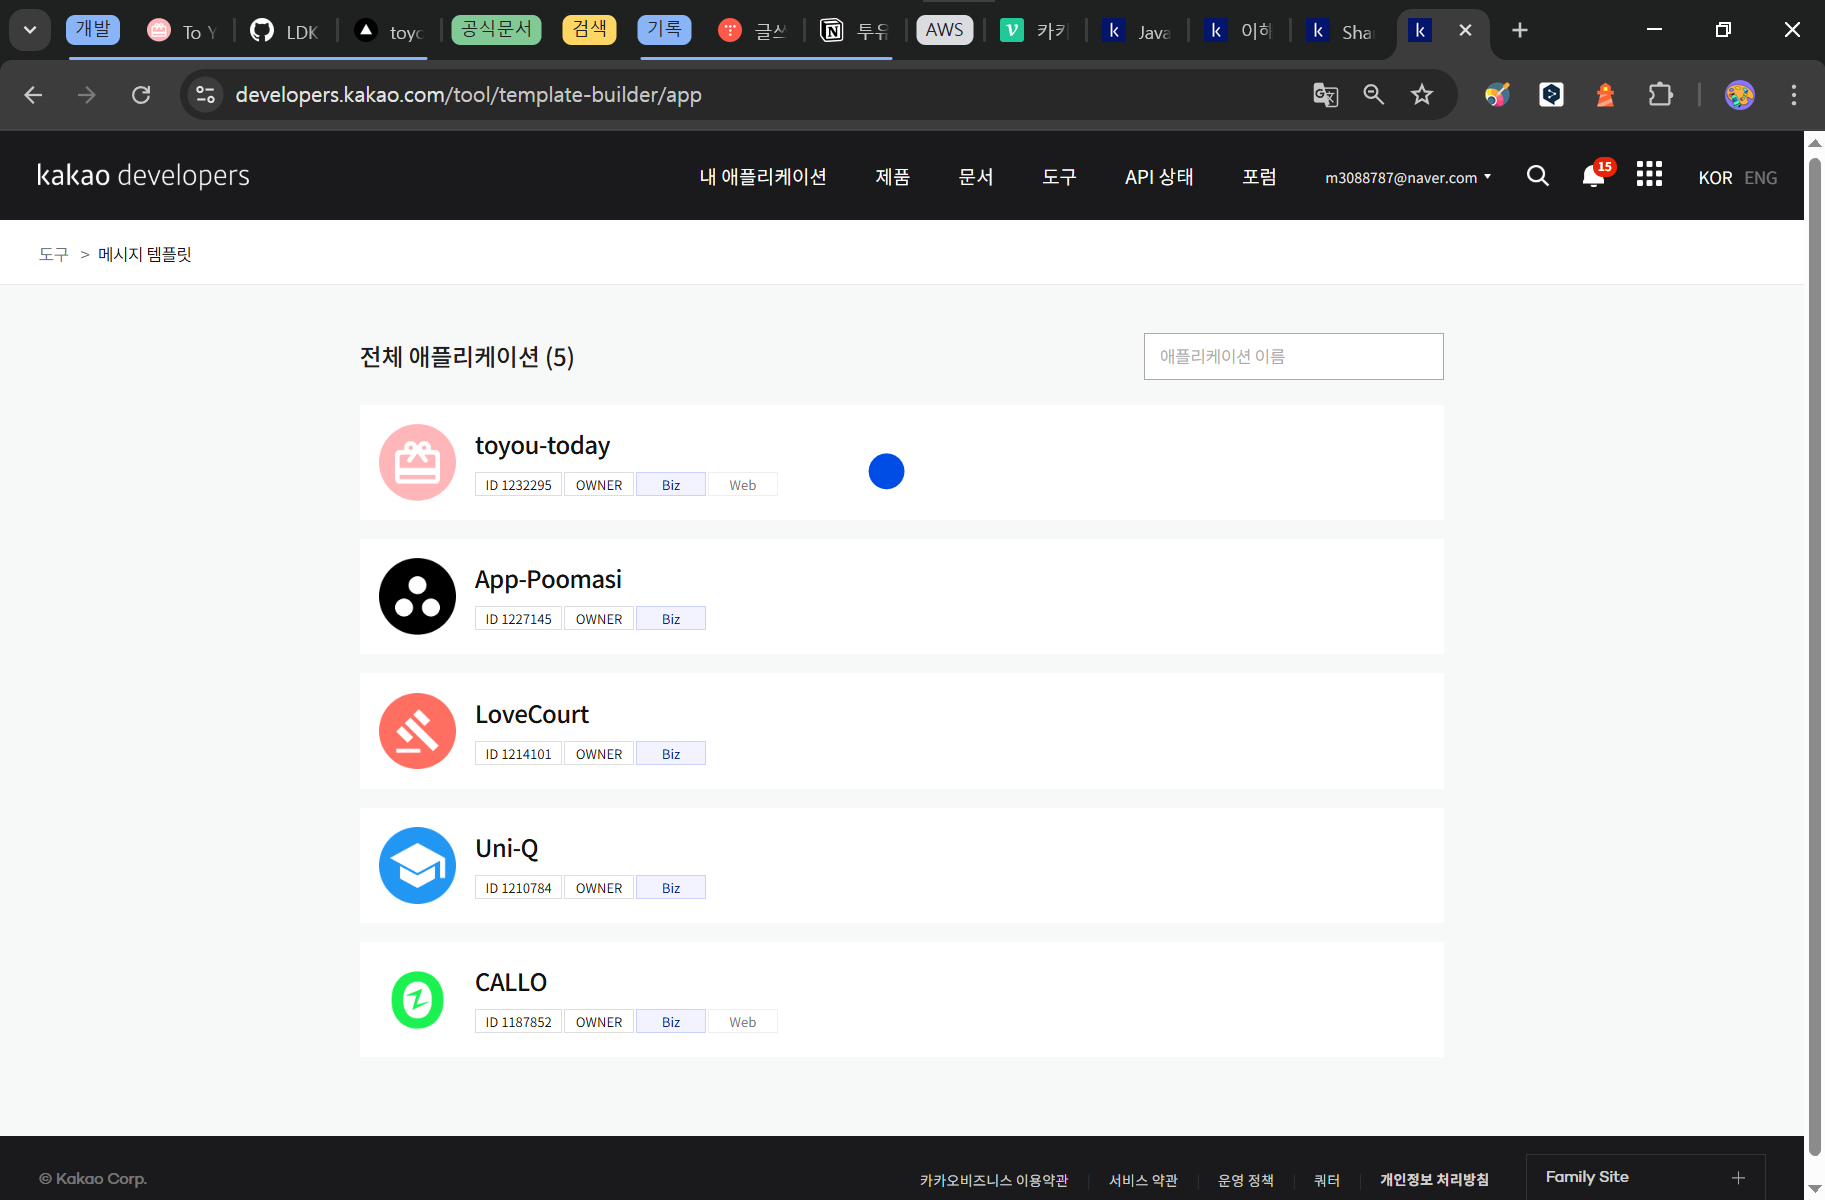The width and height of the screenshot is (1825, 1200).
Task: View site information icon in address bar
Action: [x=206, y=95]
